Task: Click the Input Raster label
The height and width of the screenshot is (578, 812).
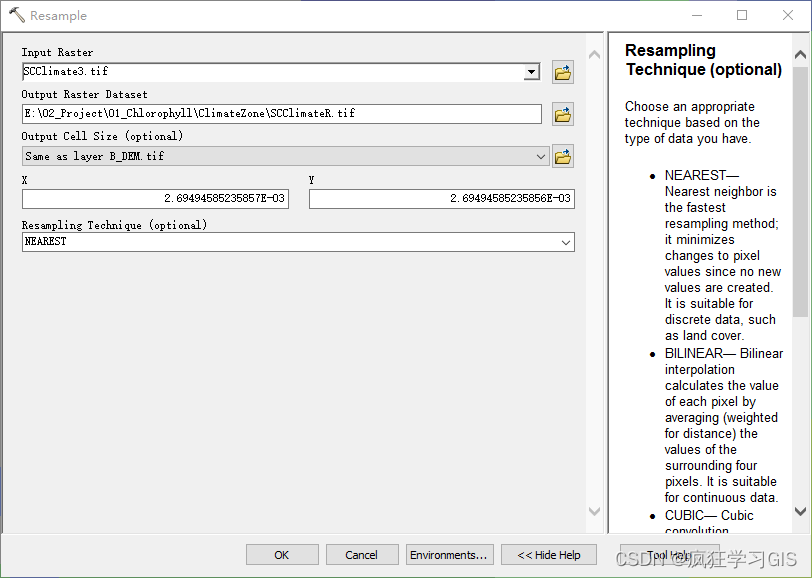Action: click(x=57, y=52)
